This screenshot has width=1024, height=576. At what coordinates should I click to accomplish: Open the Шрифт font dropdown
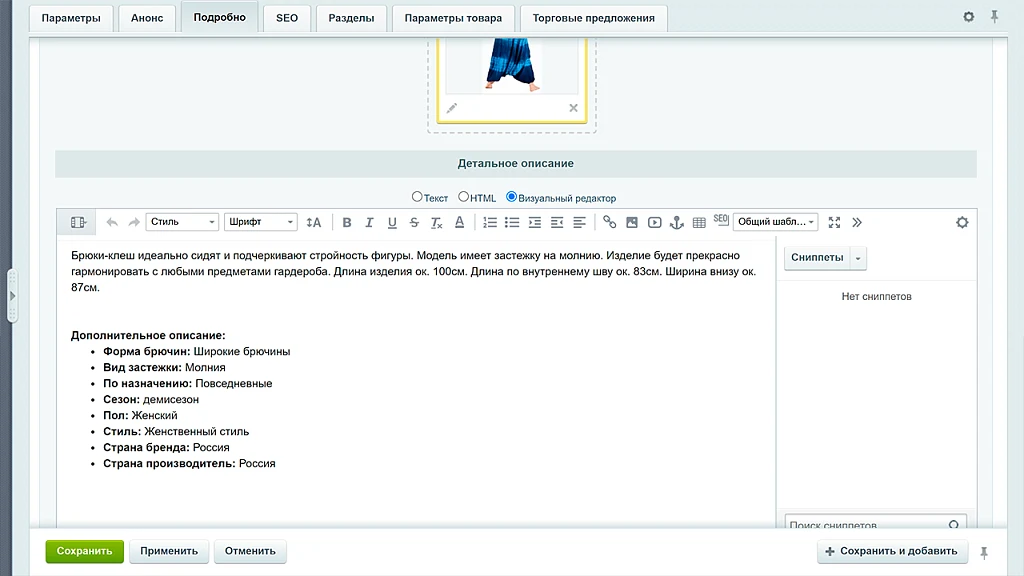(261, 222)
